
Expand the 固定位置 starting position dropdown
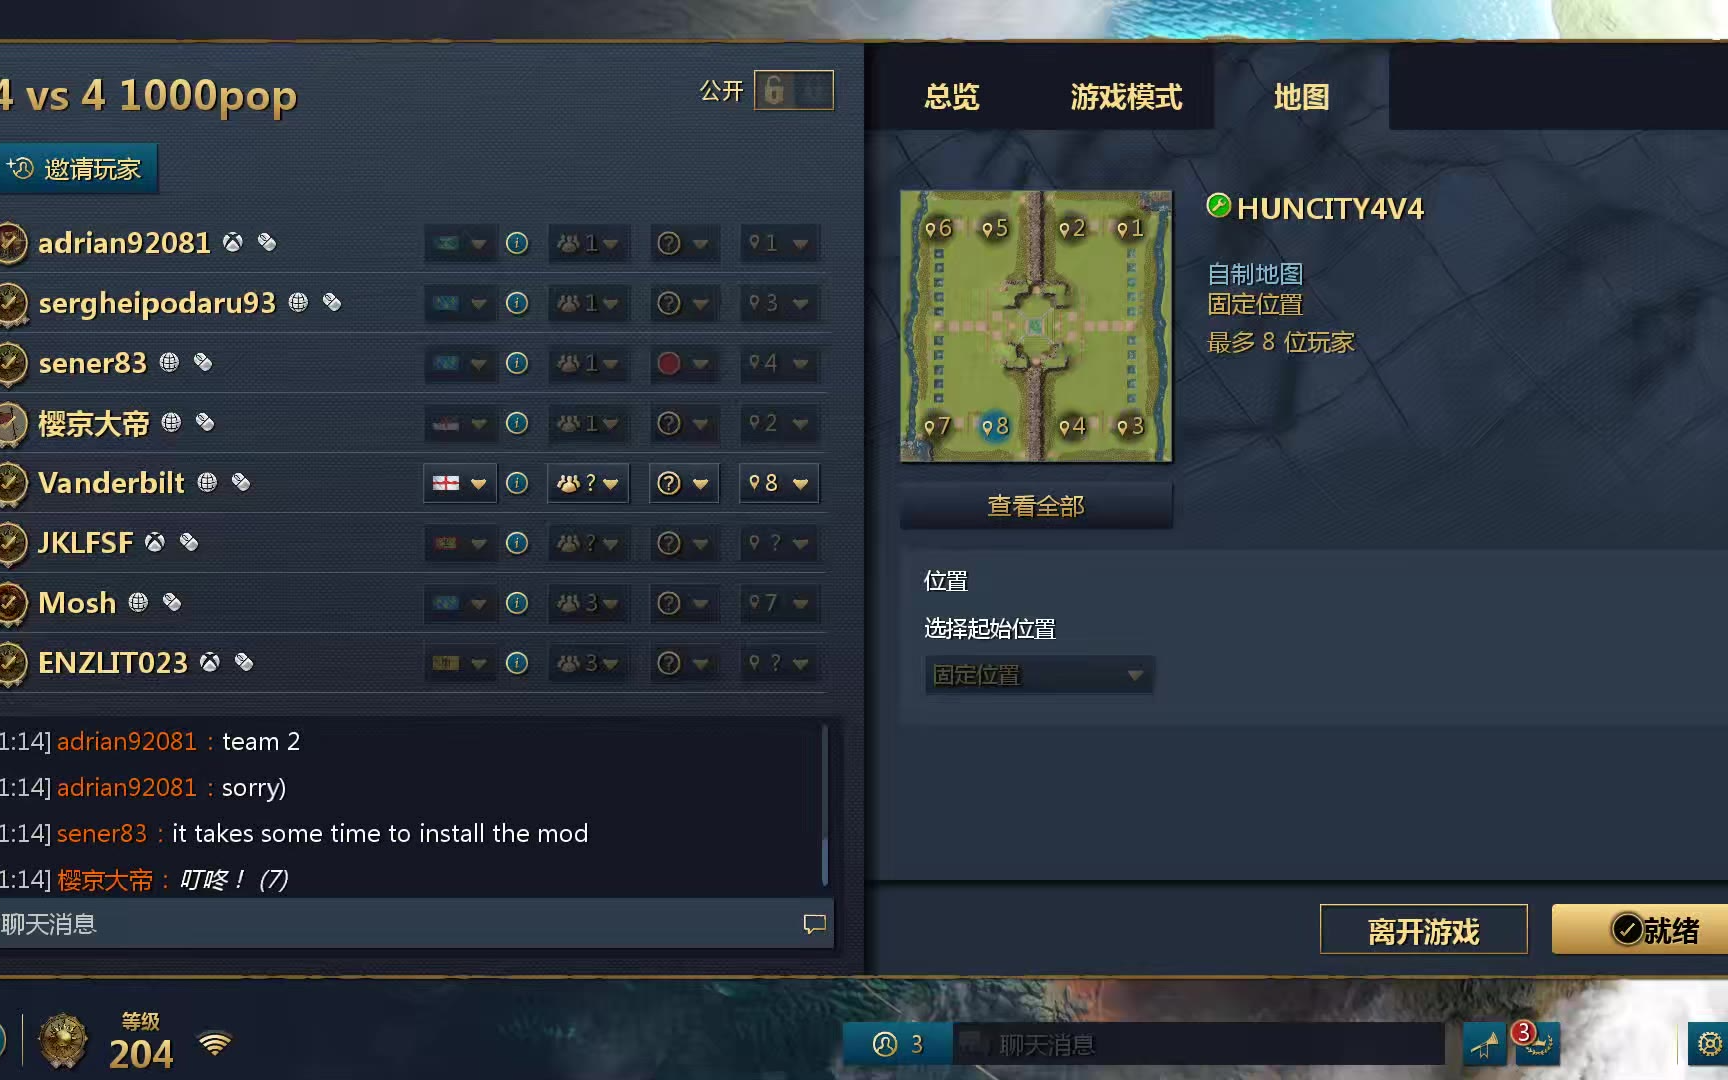[1039, 675]
